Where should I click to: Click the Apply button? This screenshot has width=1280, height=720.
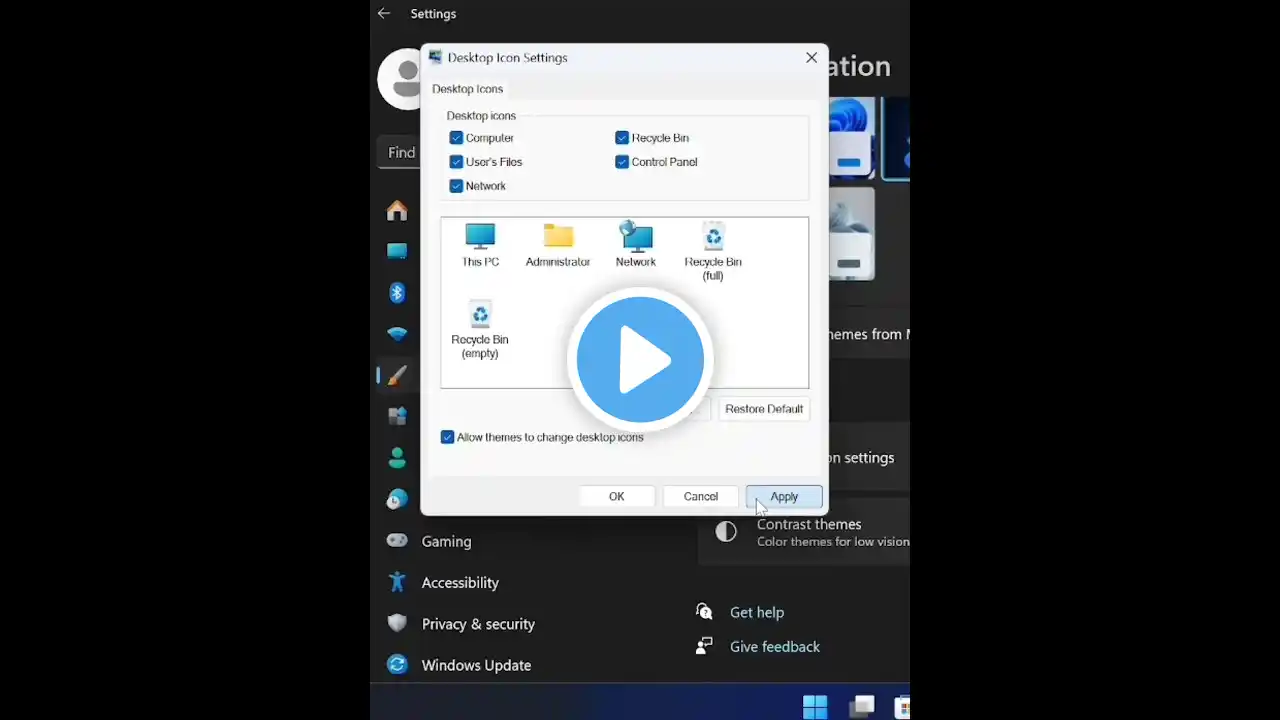[784, 496]
